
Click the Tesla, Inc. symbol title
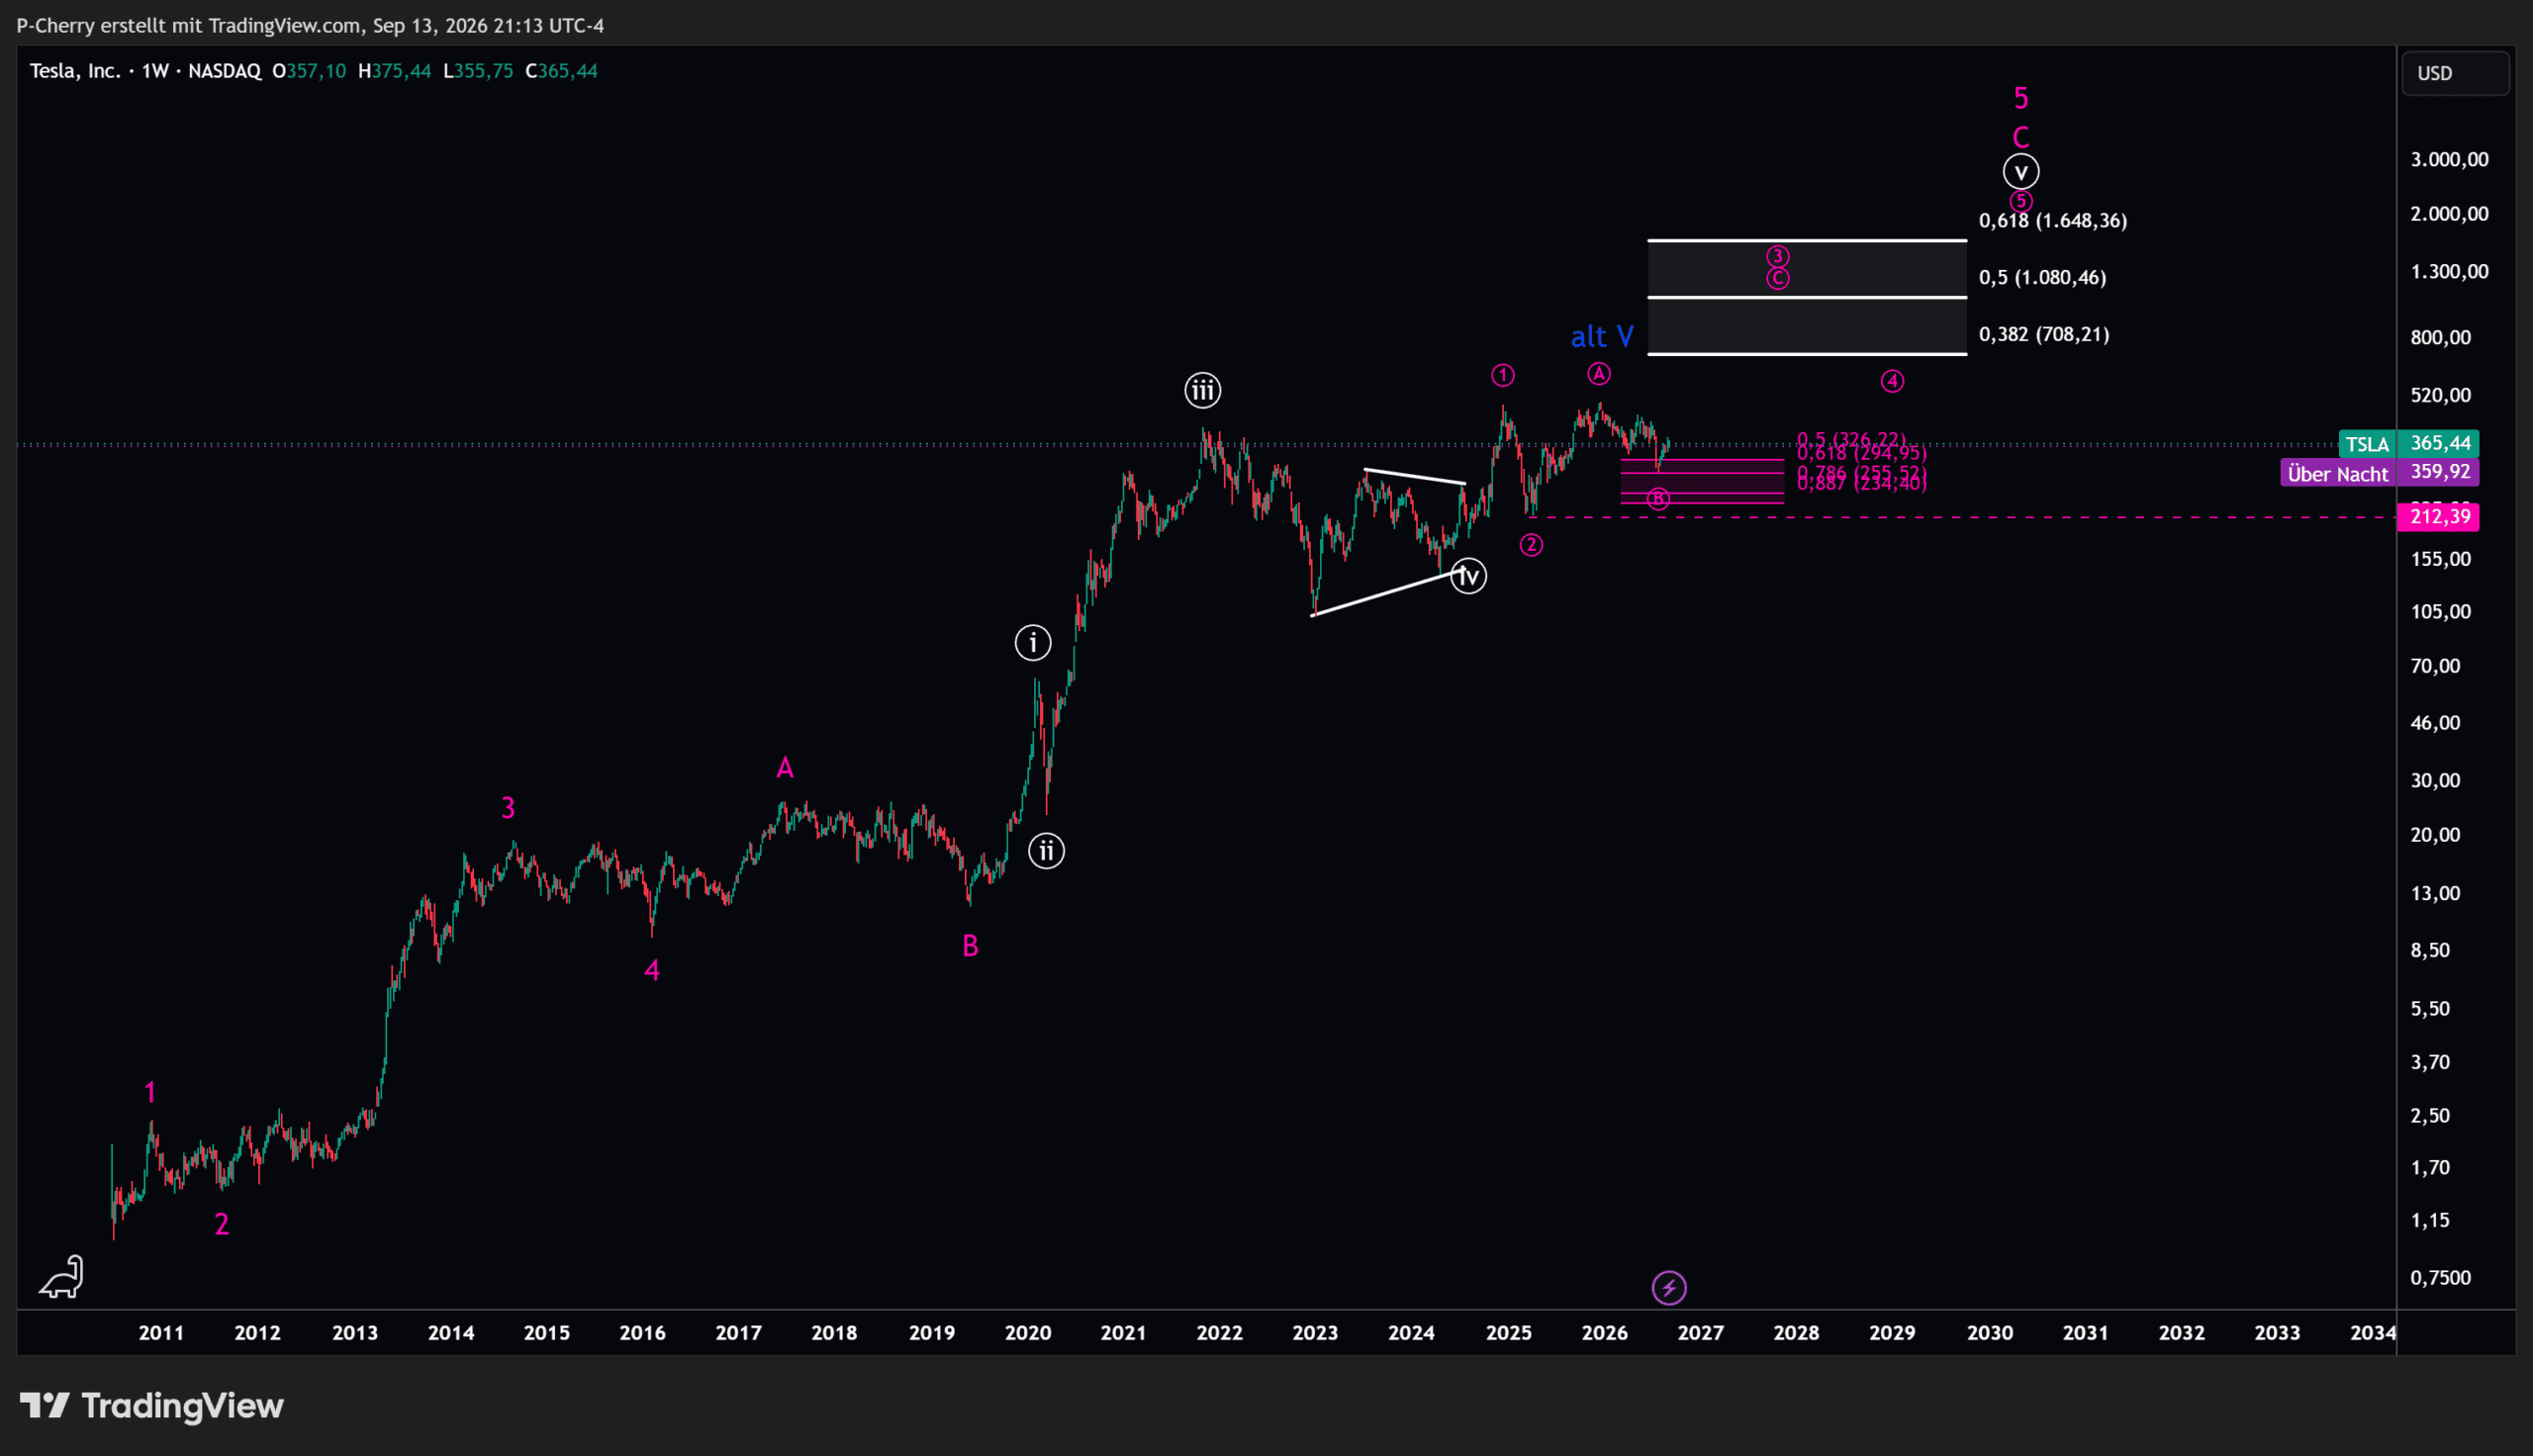pyautogui.click(x=75, y=71)
